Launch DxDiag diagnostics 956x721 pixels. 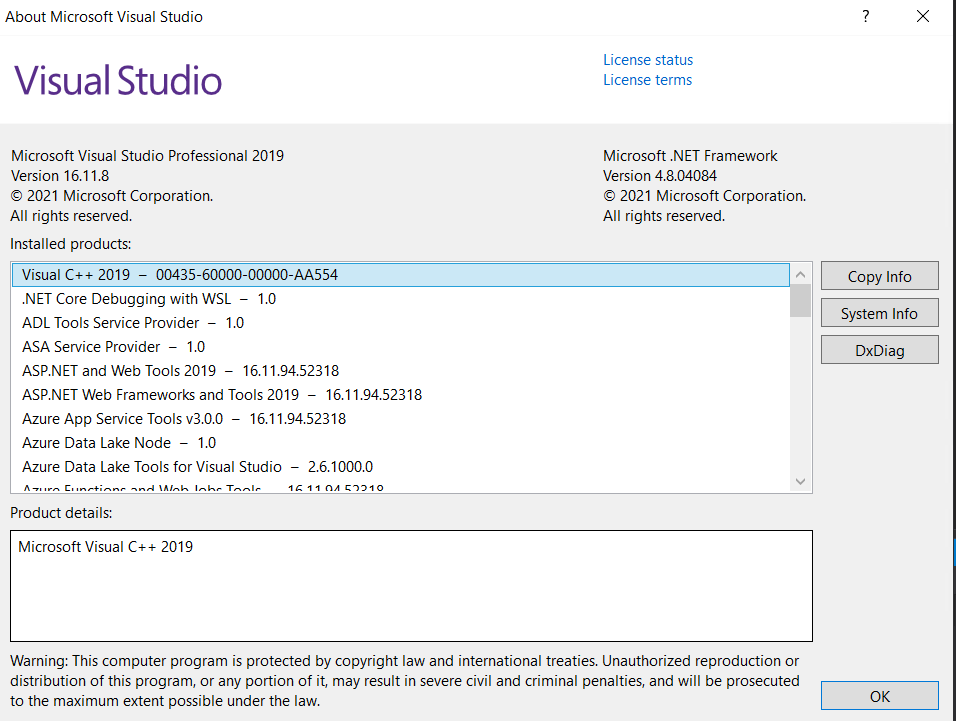[879, 349]
